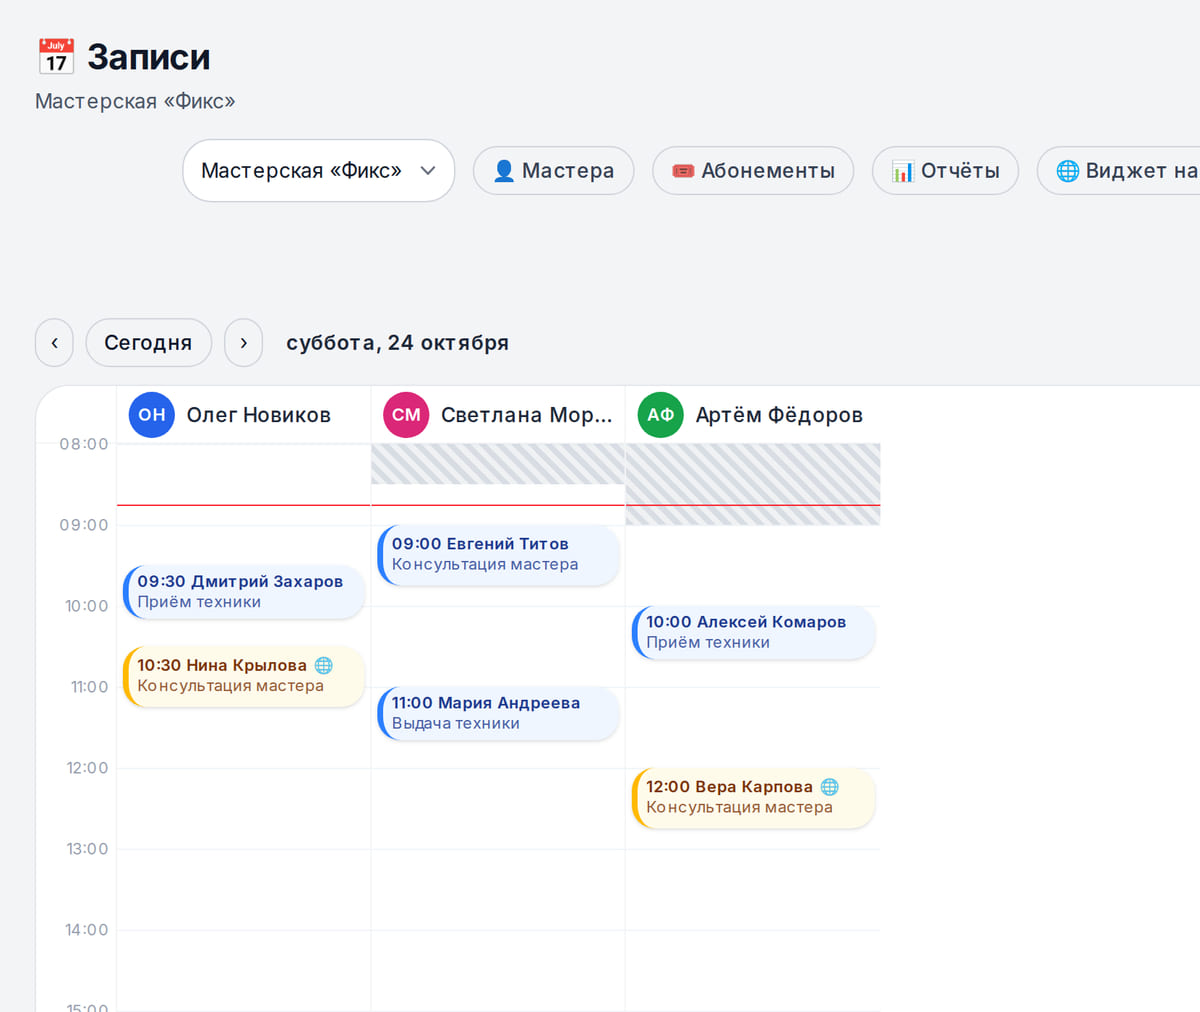The height and width of the screenshot is (1012, 1200).
Task: Click Светлана's pink СМ avatar
Action: point(406,415)
